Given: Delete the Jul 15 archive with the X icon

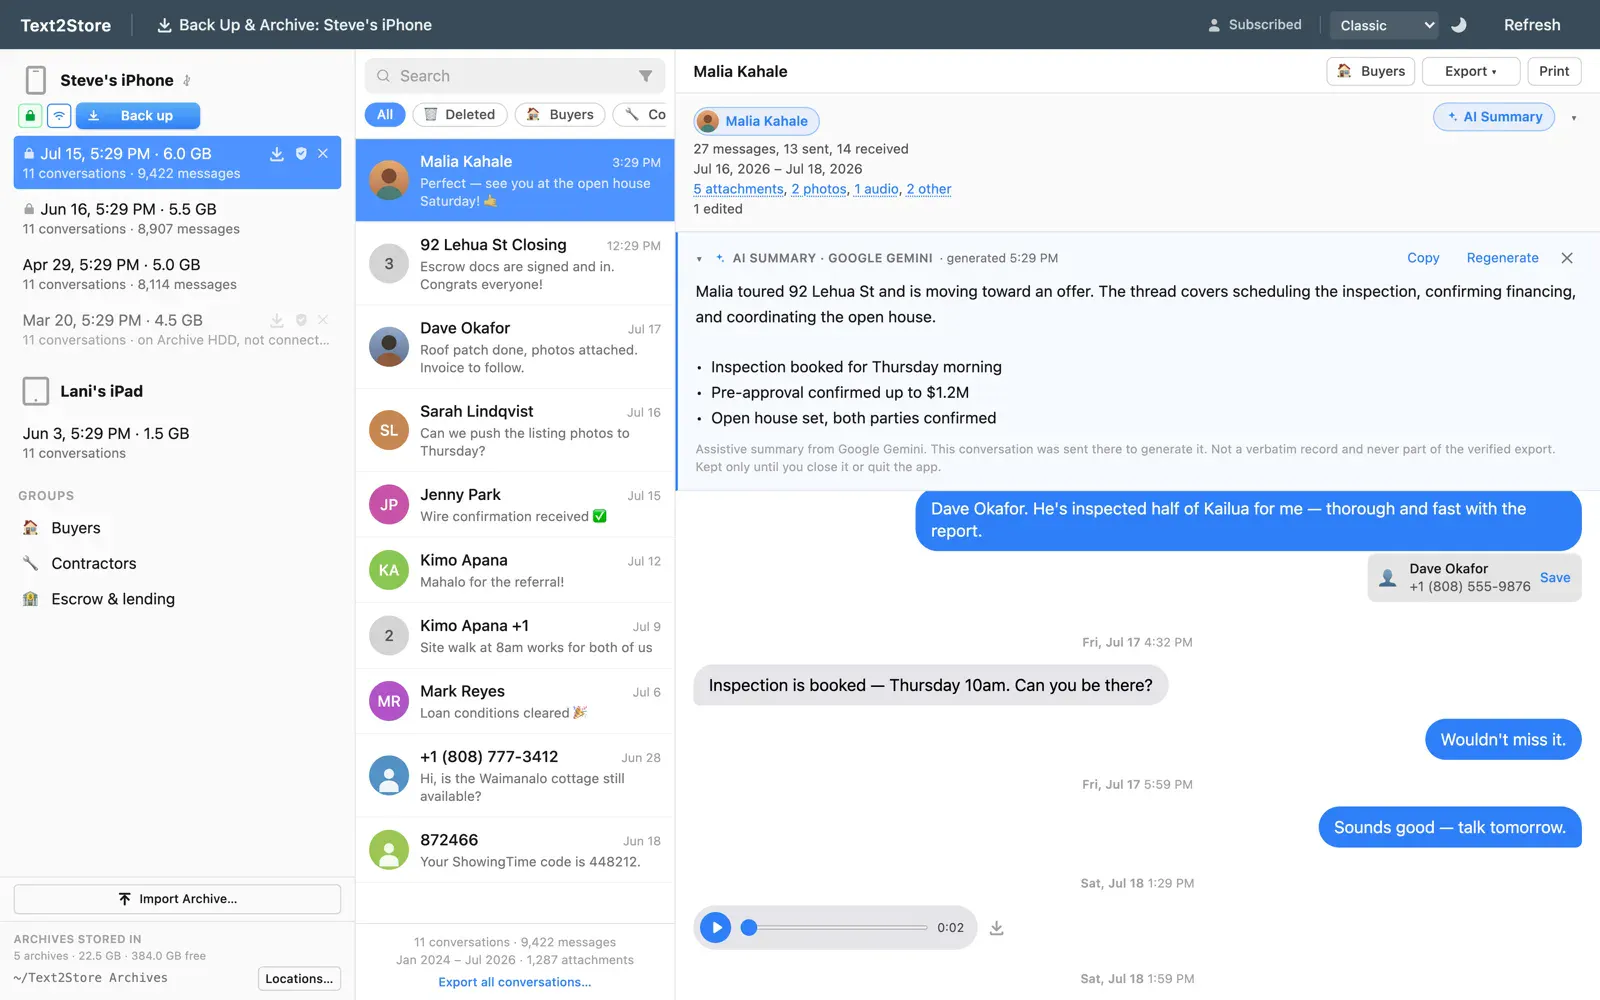Looking at the screenshot, I should click(x=323, y=154).
